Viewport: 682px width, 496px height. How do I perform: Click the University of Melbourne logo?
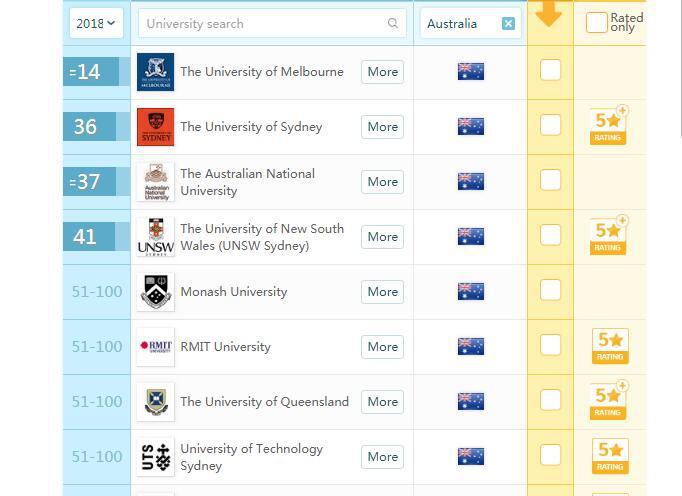coord(155,72)
